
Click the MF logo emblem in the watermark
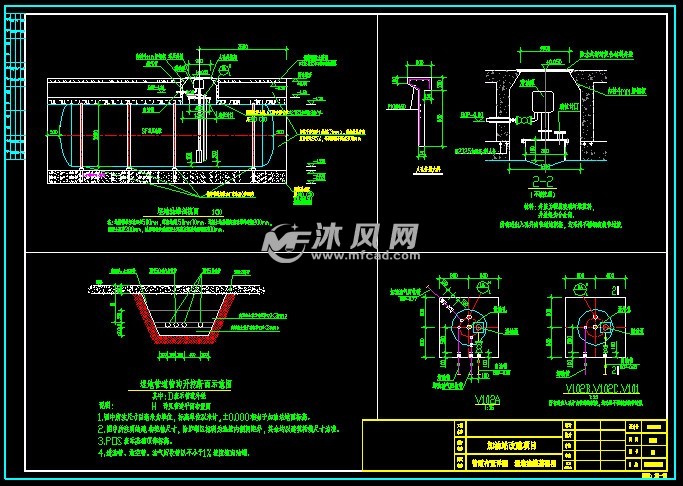click(285, 243)
